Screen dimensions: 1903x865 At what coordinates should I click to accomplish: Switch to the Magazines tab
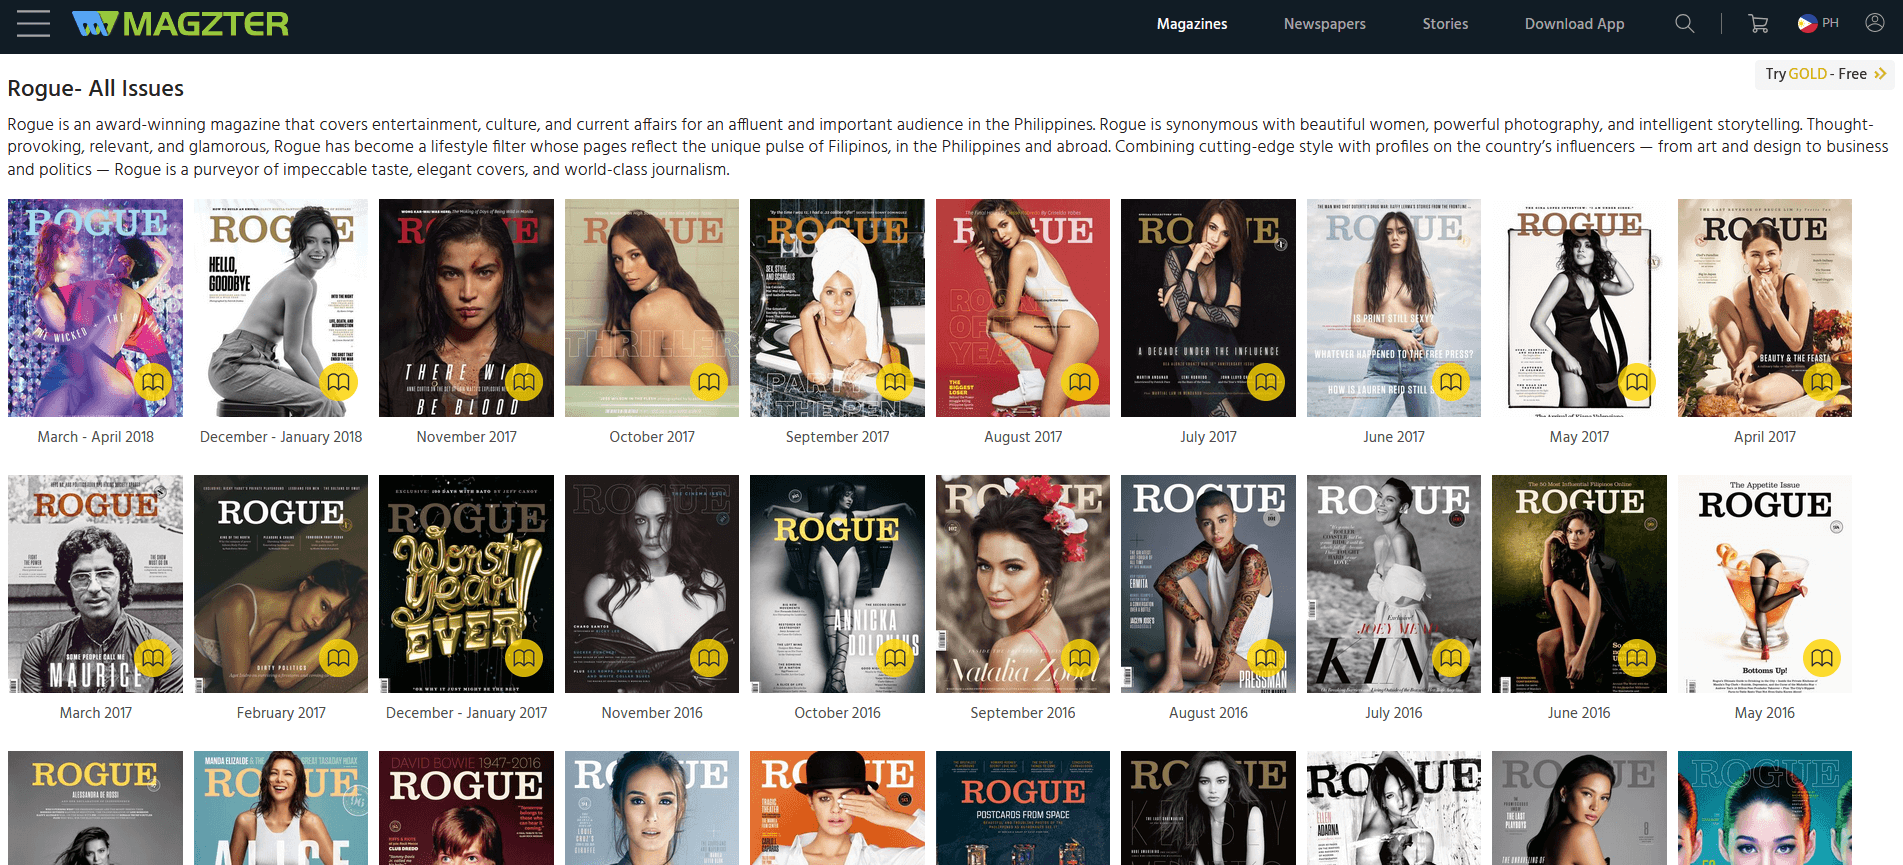pos(1191,24)
